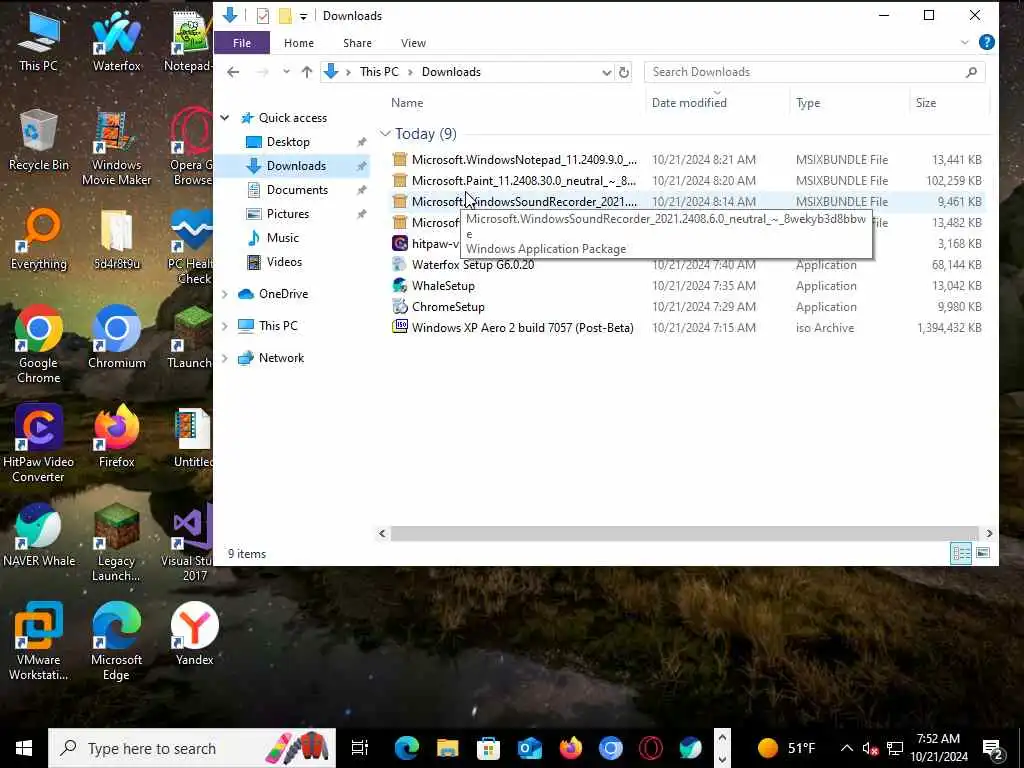The height and width of the screenshot is (768, 1024).
Task: Click the Back navigation arrow
Action: click(233, 72)
